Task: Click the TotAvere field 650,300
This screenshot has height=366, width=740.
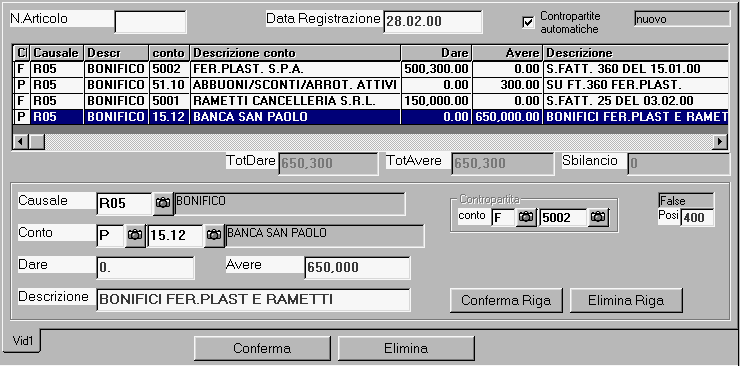Action: [x=503, y=163]
